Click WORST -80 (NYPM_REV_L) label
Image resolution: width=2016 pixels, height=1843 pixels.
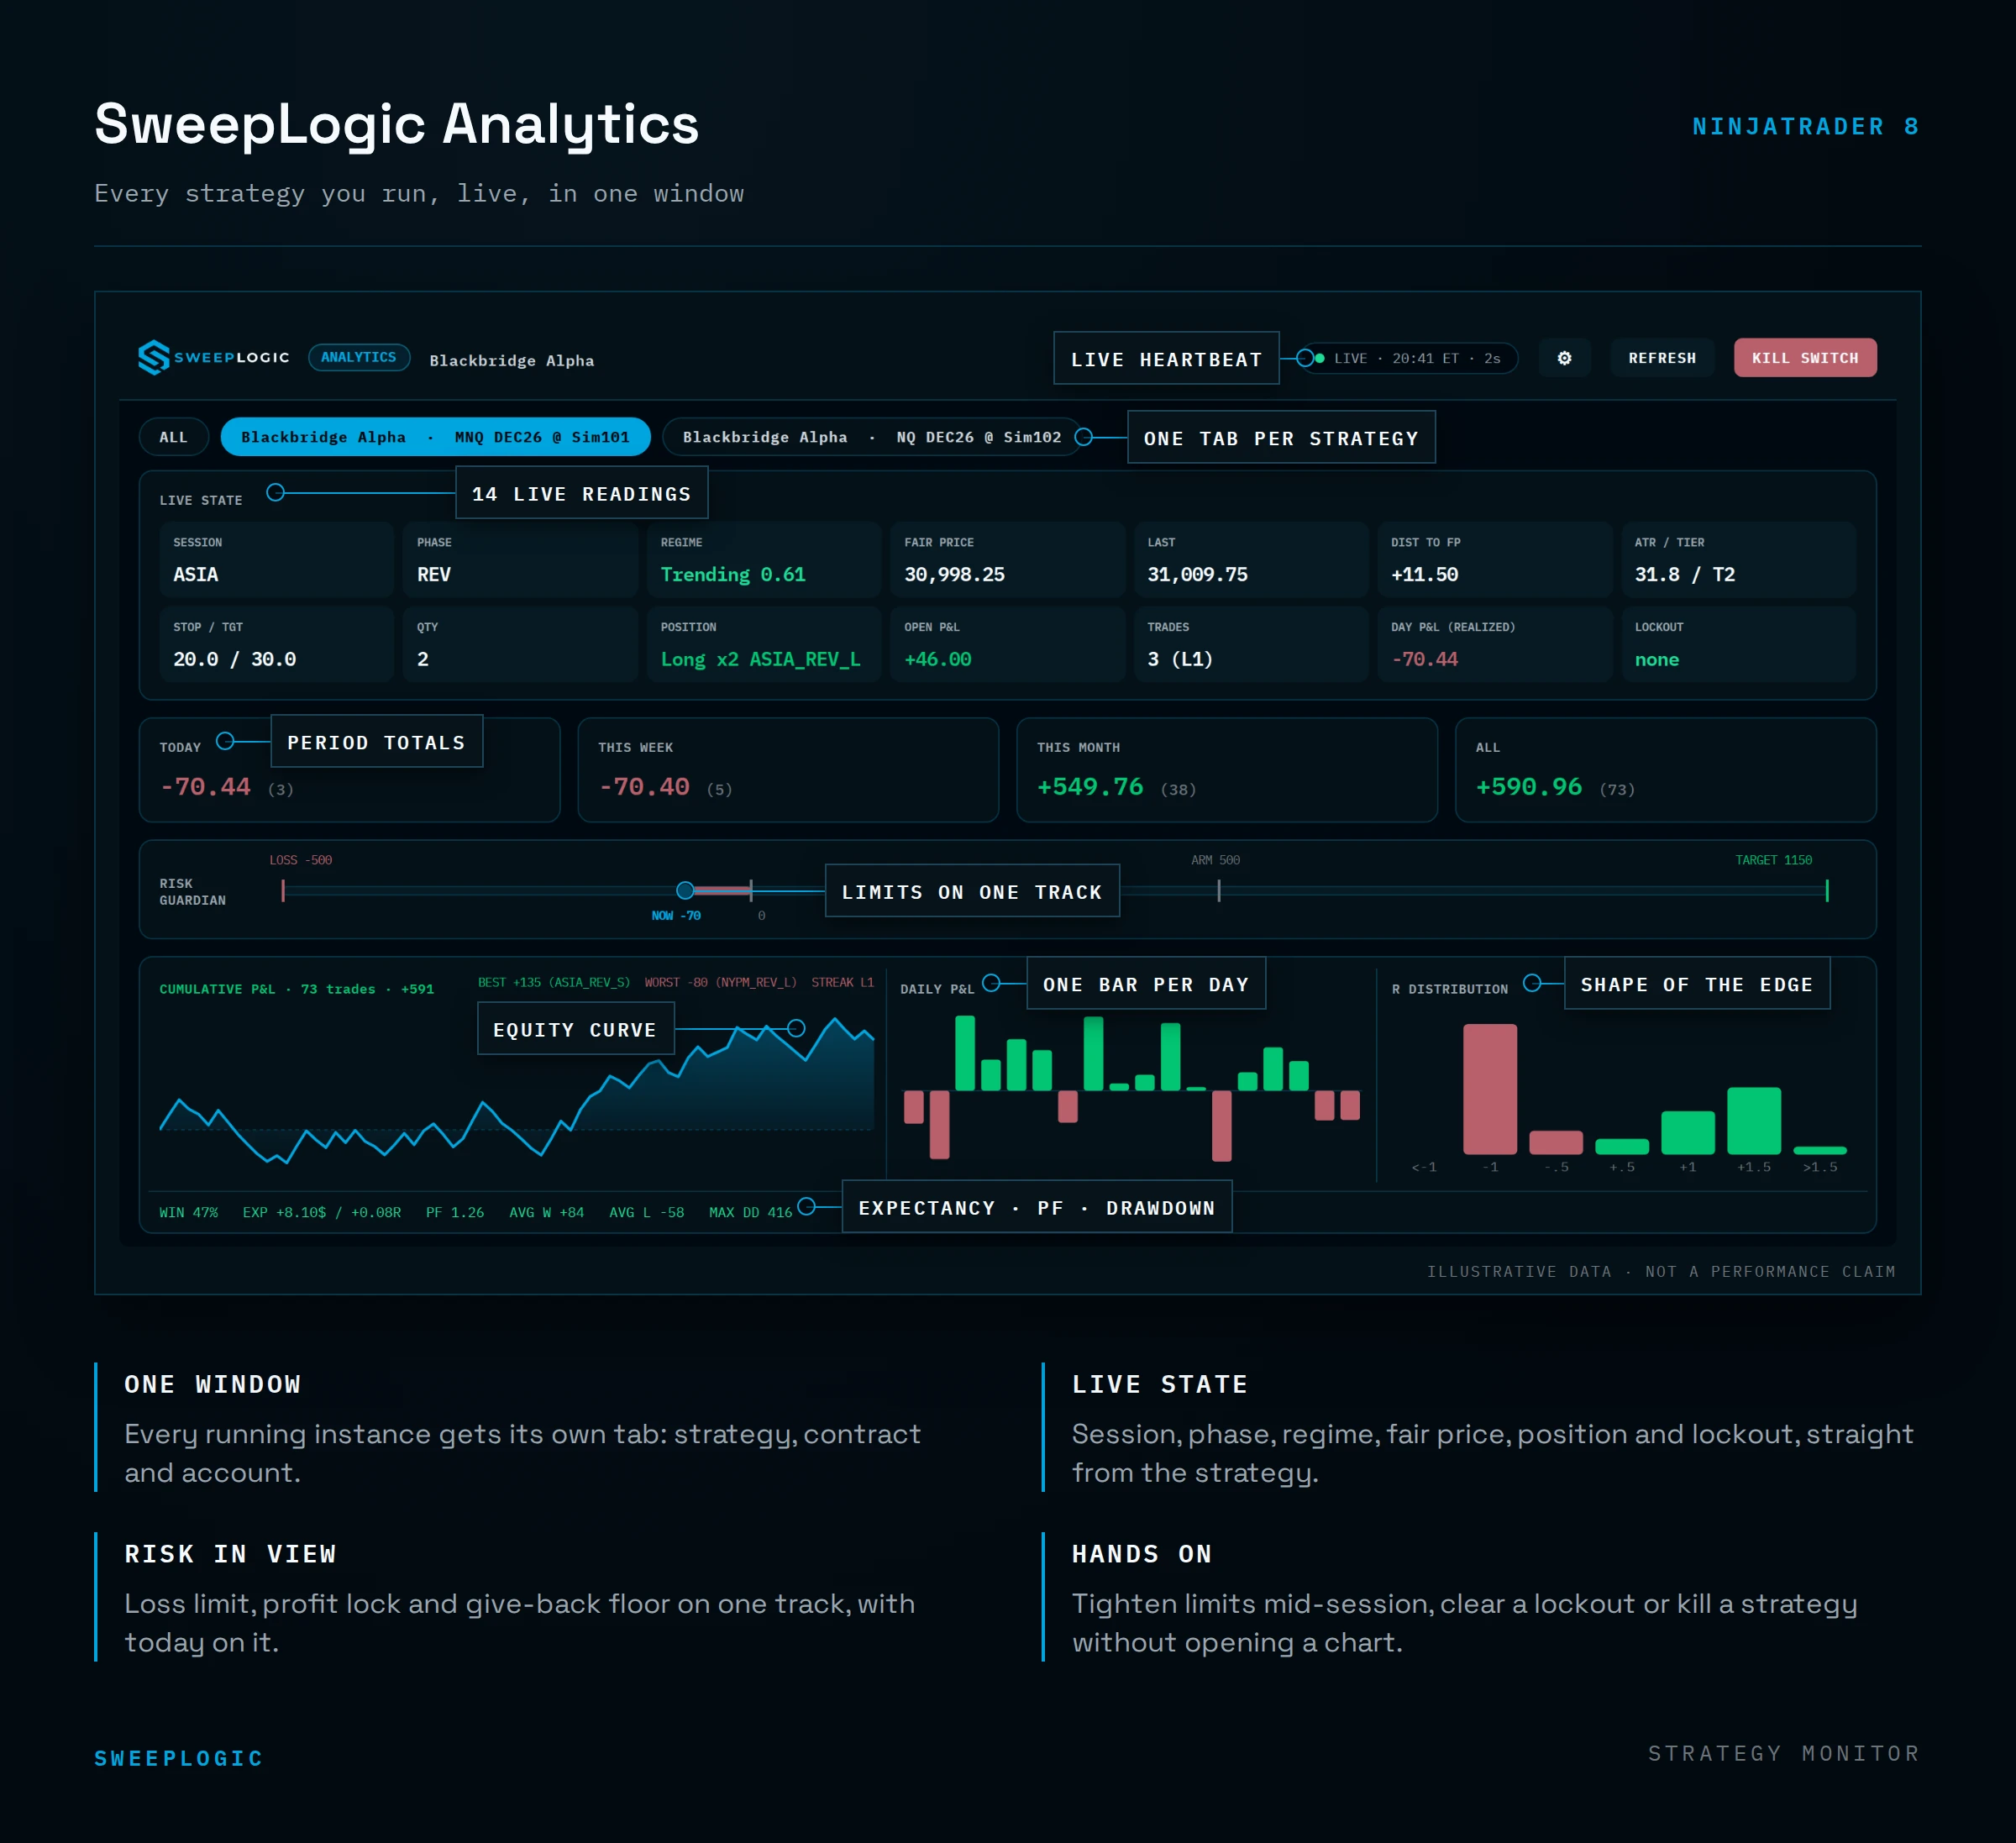[x=720, y=982]
